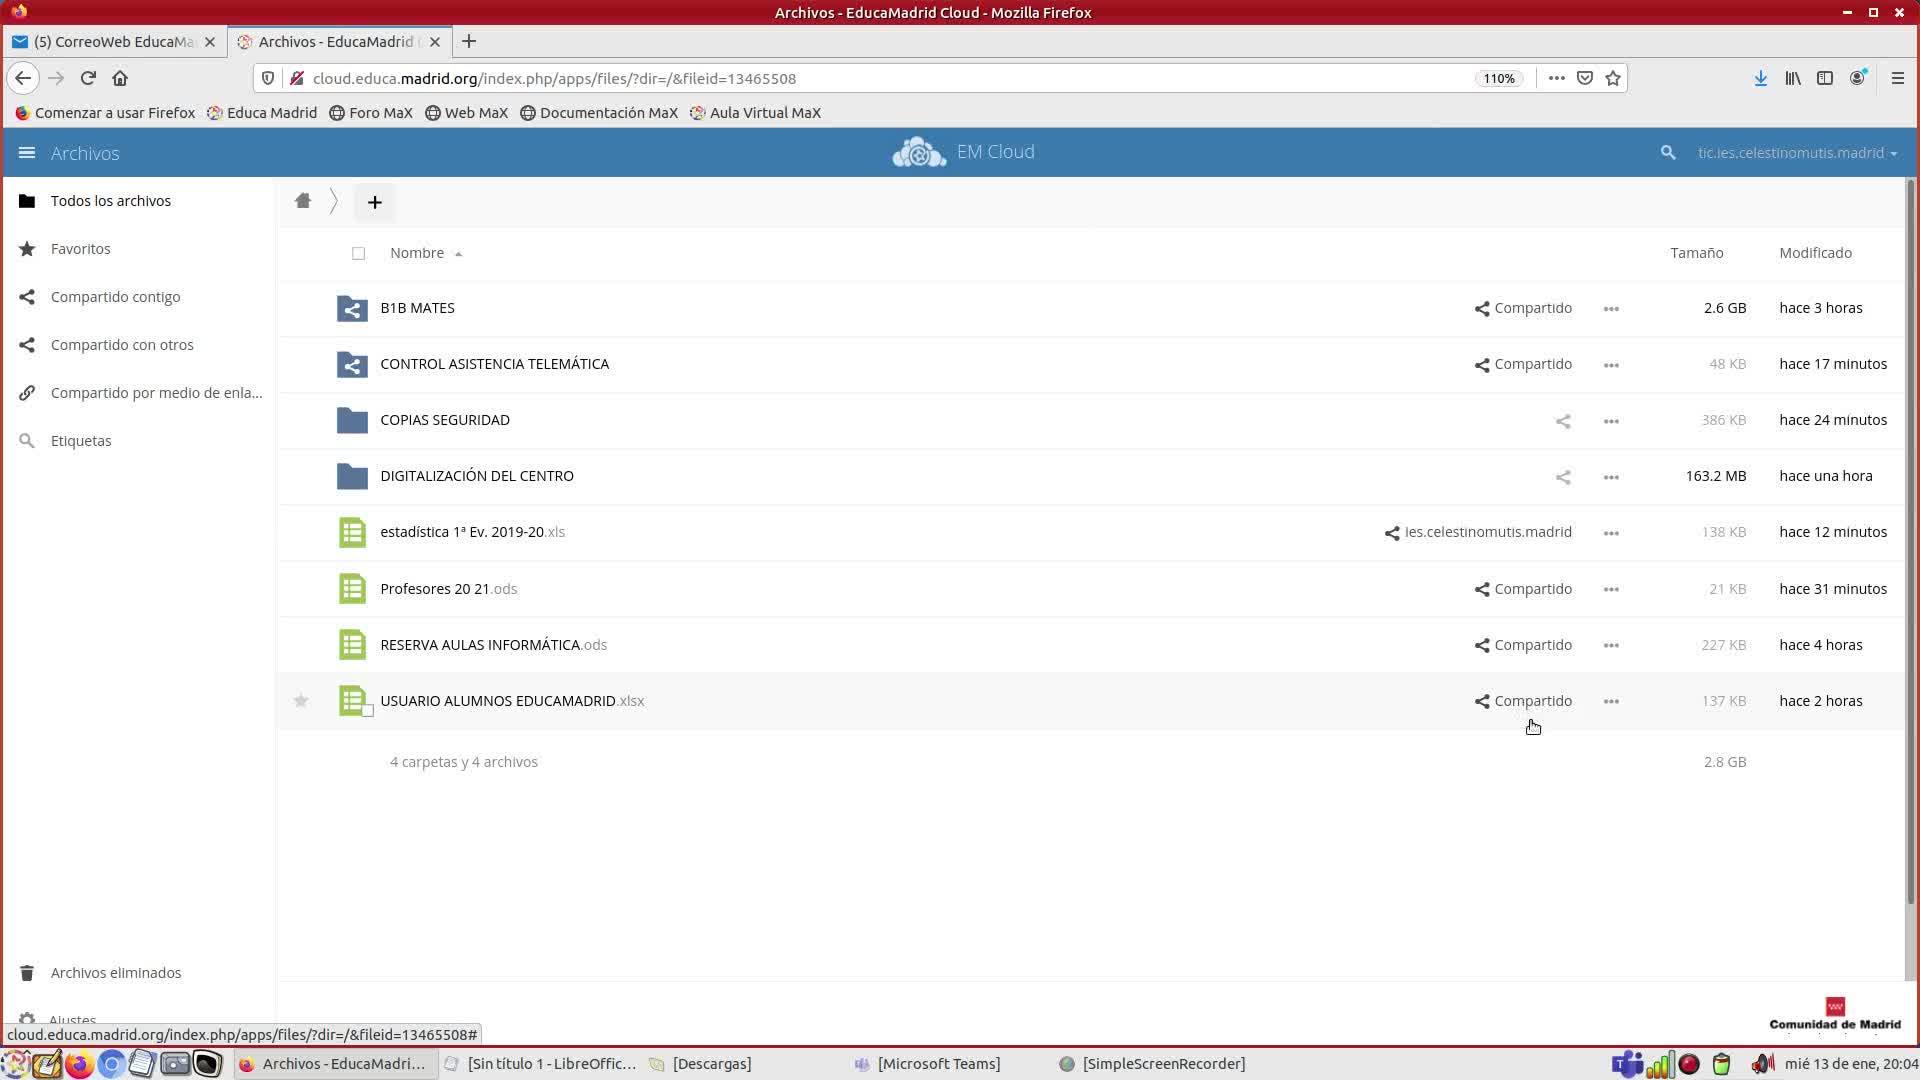Click share icon for COPIAS SEGURIDAD folder
This screenshot has height=1080, width=1920.
pyautogui.click(x=1562, y=421)
